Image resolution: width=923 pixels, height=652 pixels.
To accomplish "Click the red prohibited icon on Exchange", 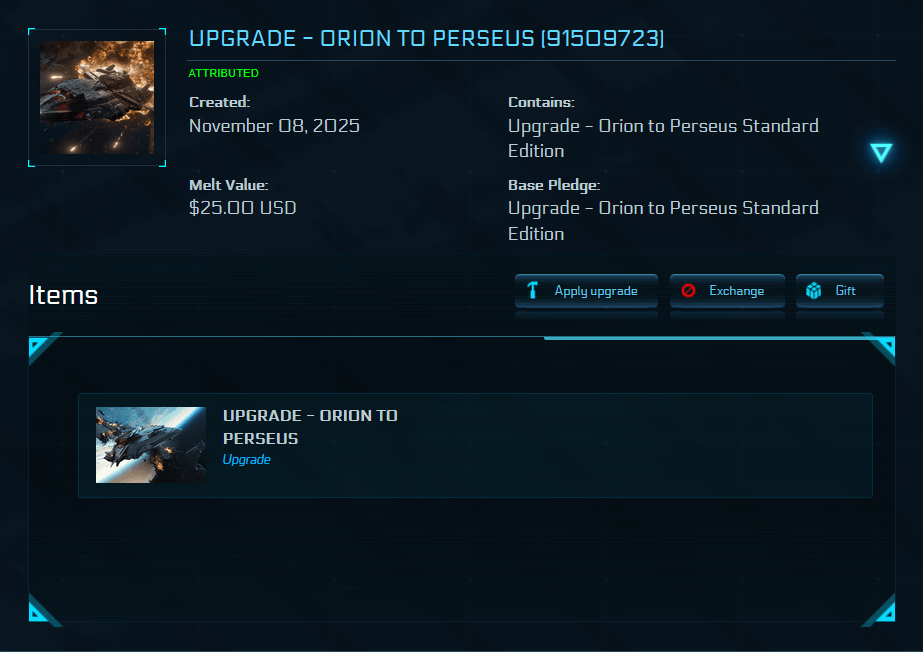I will 688,291.
